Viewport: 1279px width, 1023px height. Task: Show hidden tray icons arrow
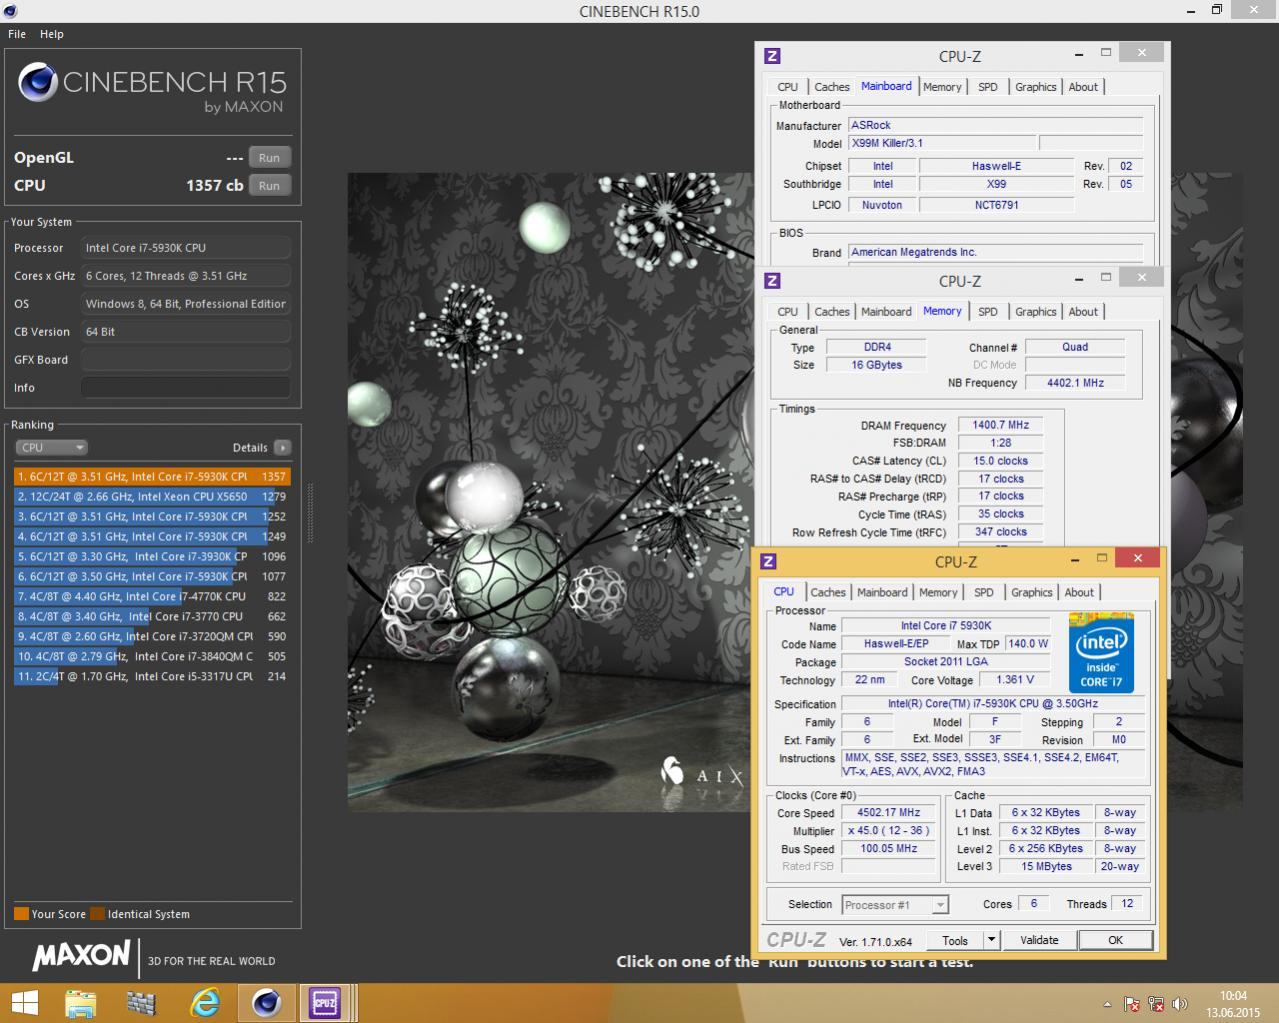1107,1004
